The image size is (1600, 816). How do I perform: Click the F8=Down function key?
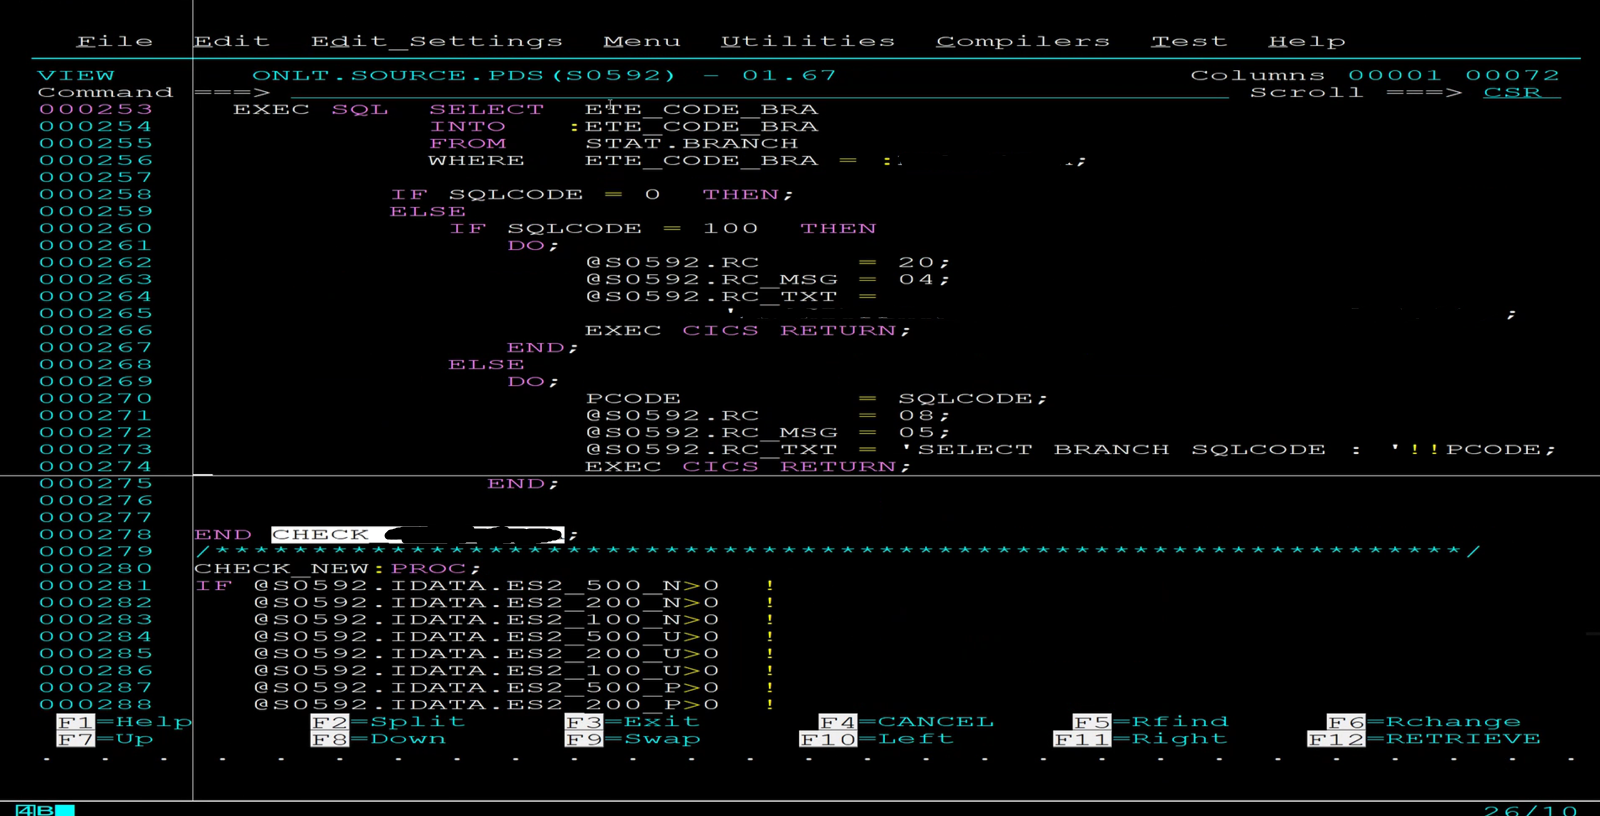pyautogui.click(x=378, y=738)
